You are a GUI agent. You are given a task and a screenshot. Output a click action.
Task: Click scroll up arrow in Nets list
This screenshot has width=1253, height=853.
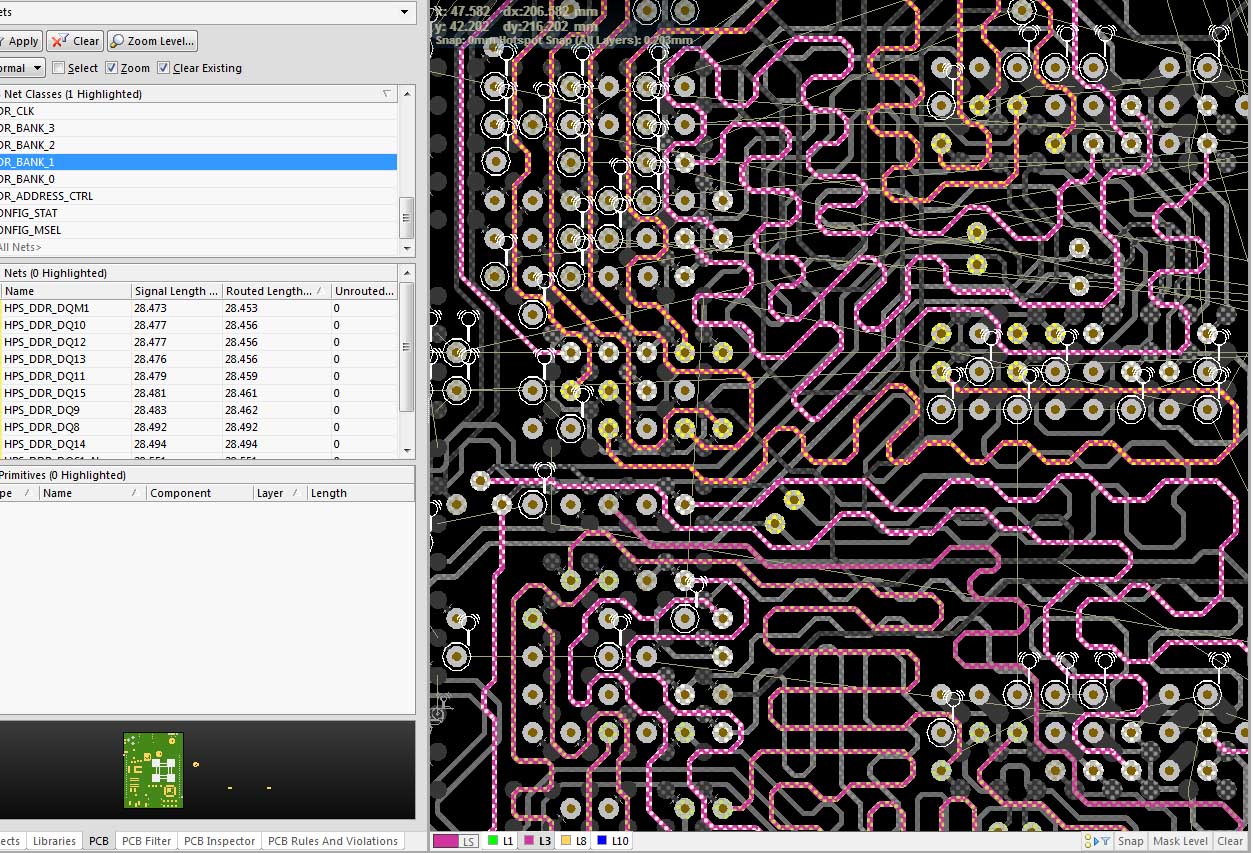pos(407,273)
